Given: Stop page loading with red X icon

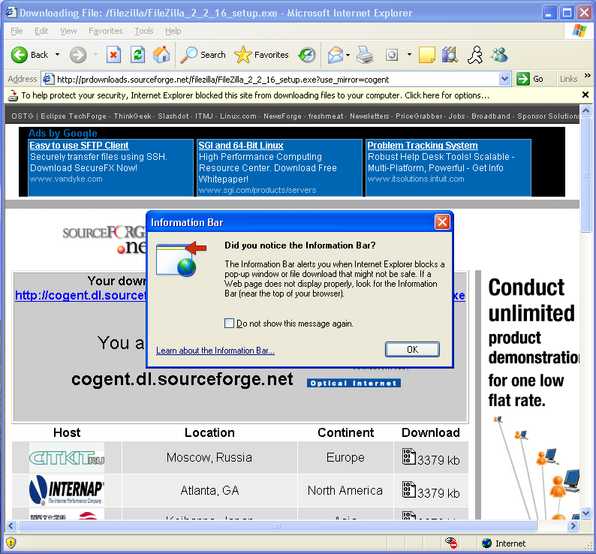Looking at the screenshot, I should click(x=113, y=55).
